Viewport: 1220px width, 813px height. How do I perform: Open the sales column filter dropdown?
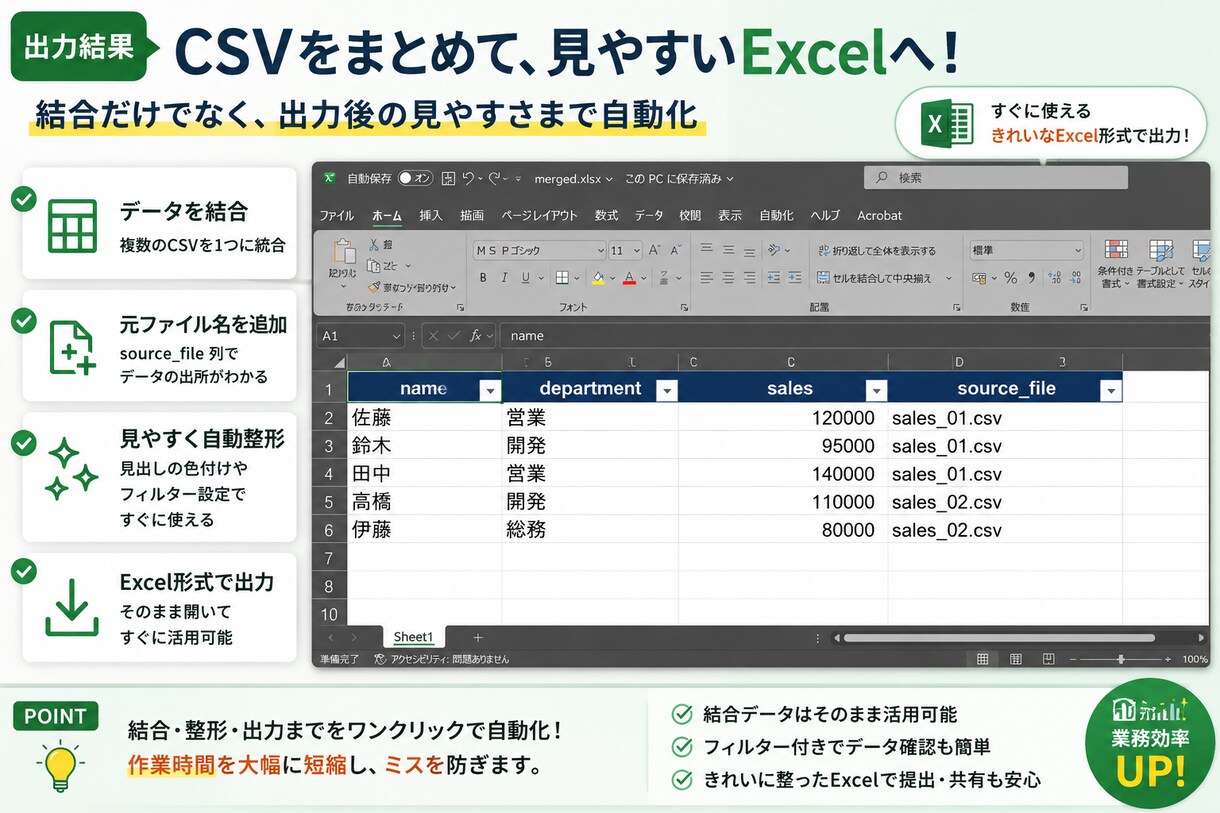click(x=876, y=391)
